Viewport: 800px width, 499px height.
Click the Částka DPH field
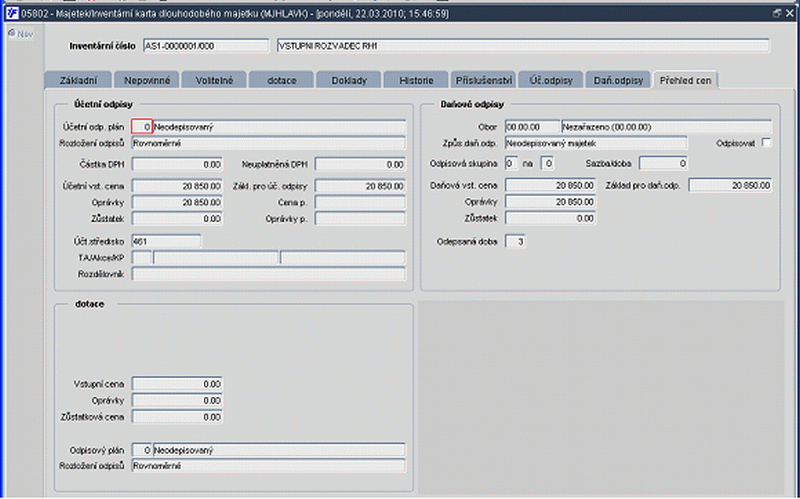point(177,164)
